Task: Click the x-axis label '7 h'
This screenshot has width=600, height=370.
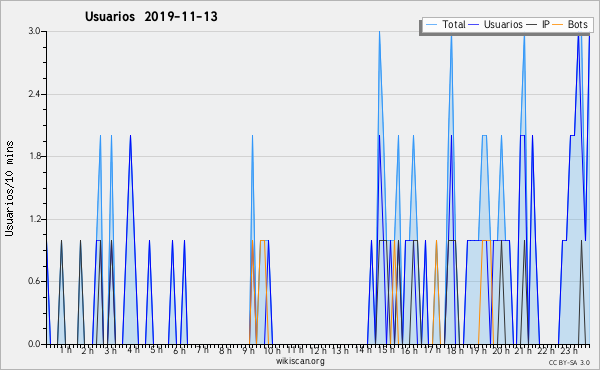Action: pyautogui.click(x=202, y=350)
